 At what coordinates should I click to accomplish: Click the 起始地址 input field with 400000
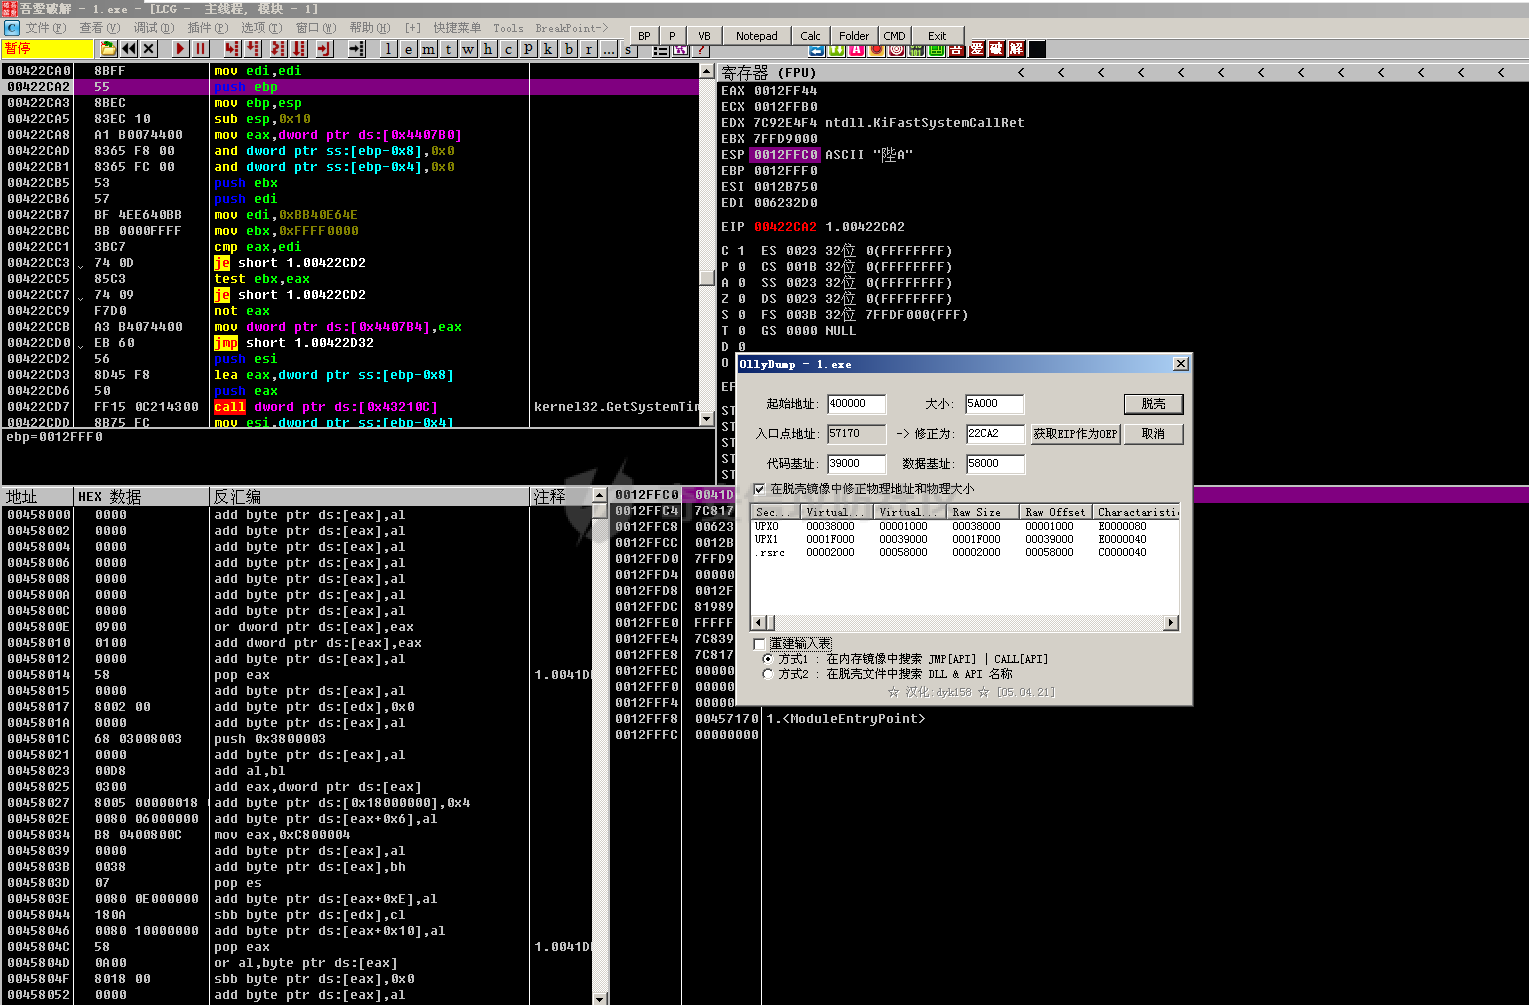click(857, 404)
